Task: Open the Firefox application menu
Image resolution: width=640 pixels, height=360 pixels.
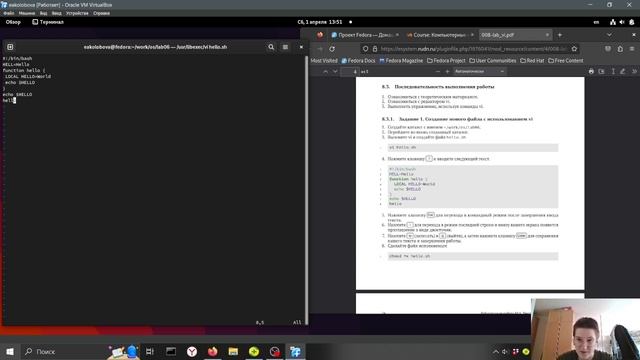Action: click(x=632, y=49)
